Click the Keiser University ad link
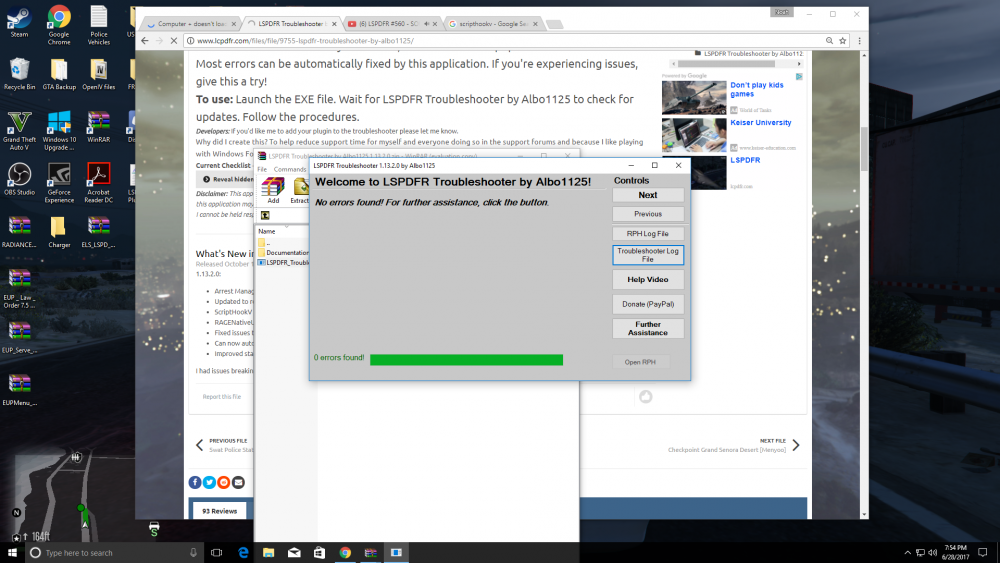Image resolution: width=1000 pixels, height=563 pixels. pos(760,122)
